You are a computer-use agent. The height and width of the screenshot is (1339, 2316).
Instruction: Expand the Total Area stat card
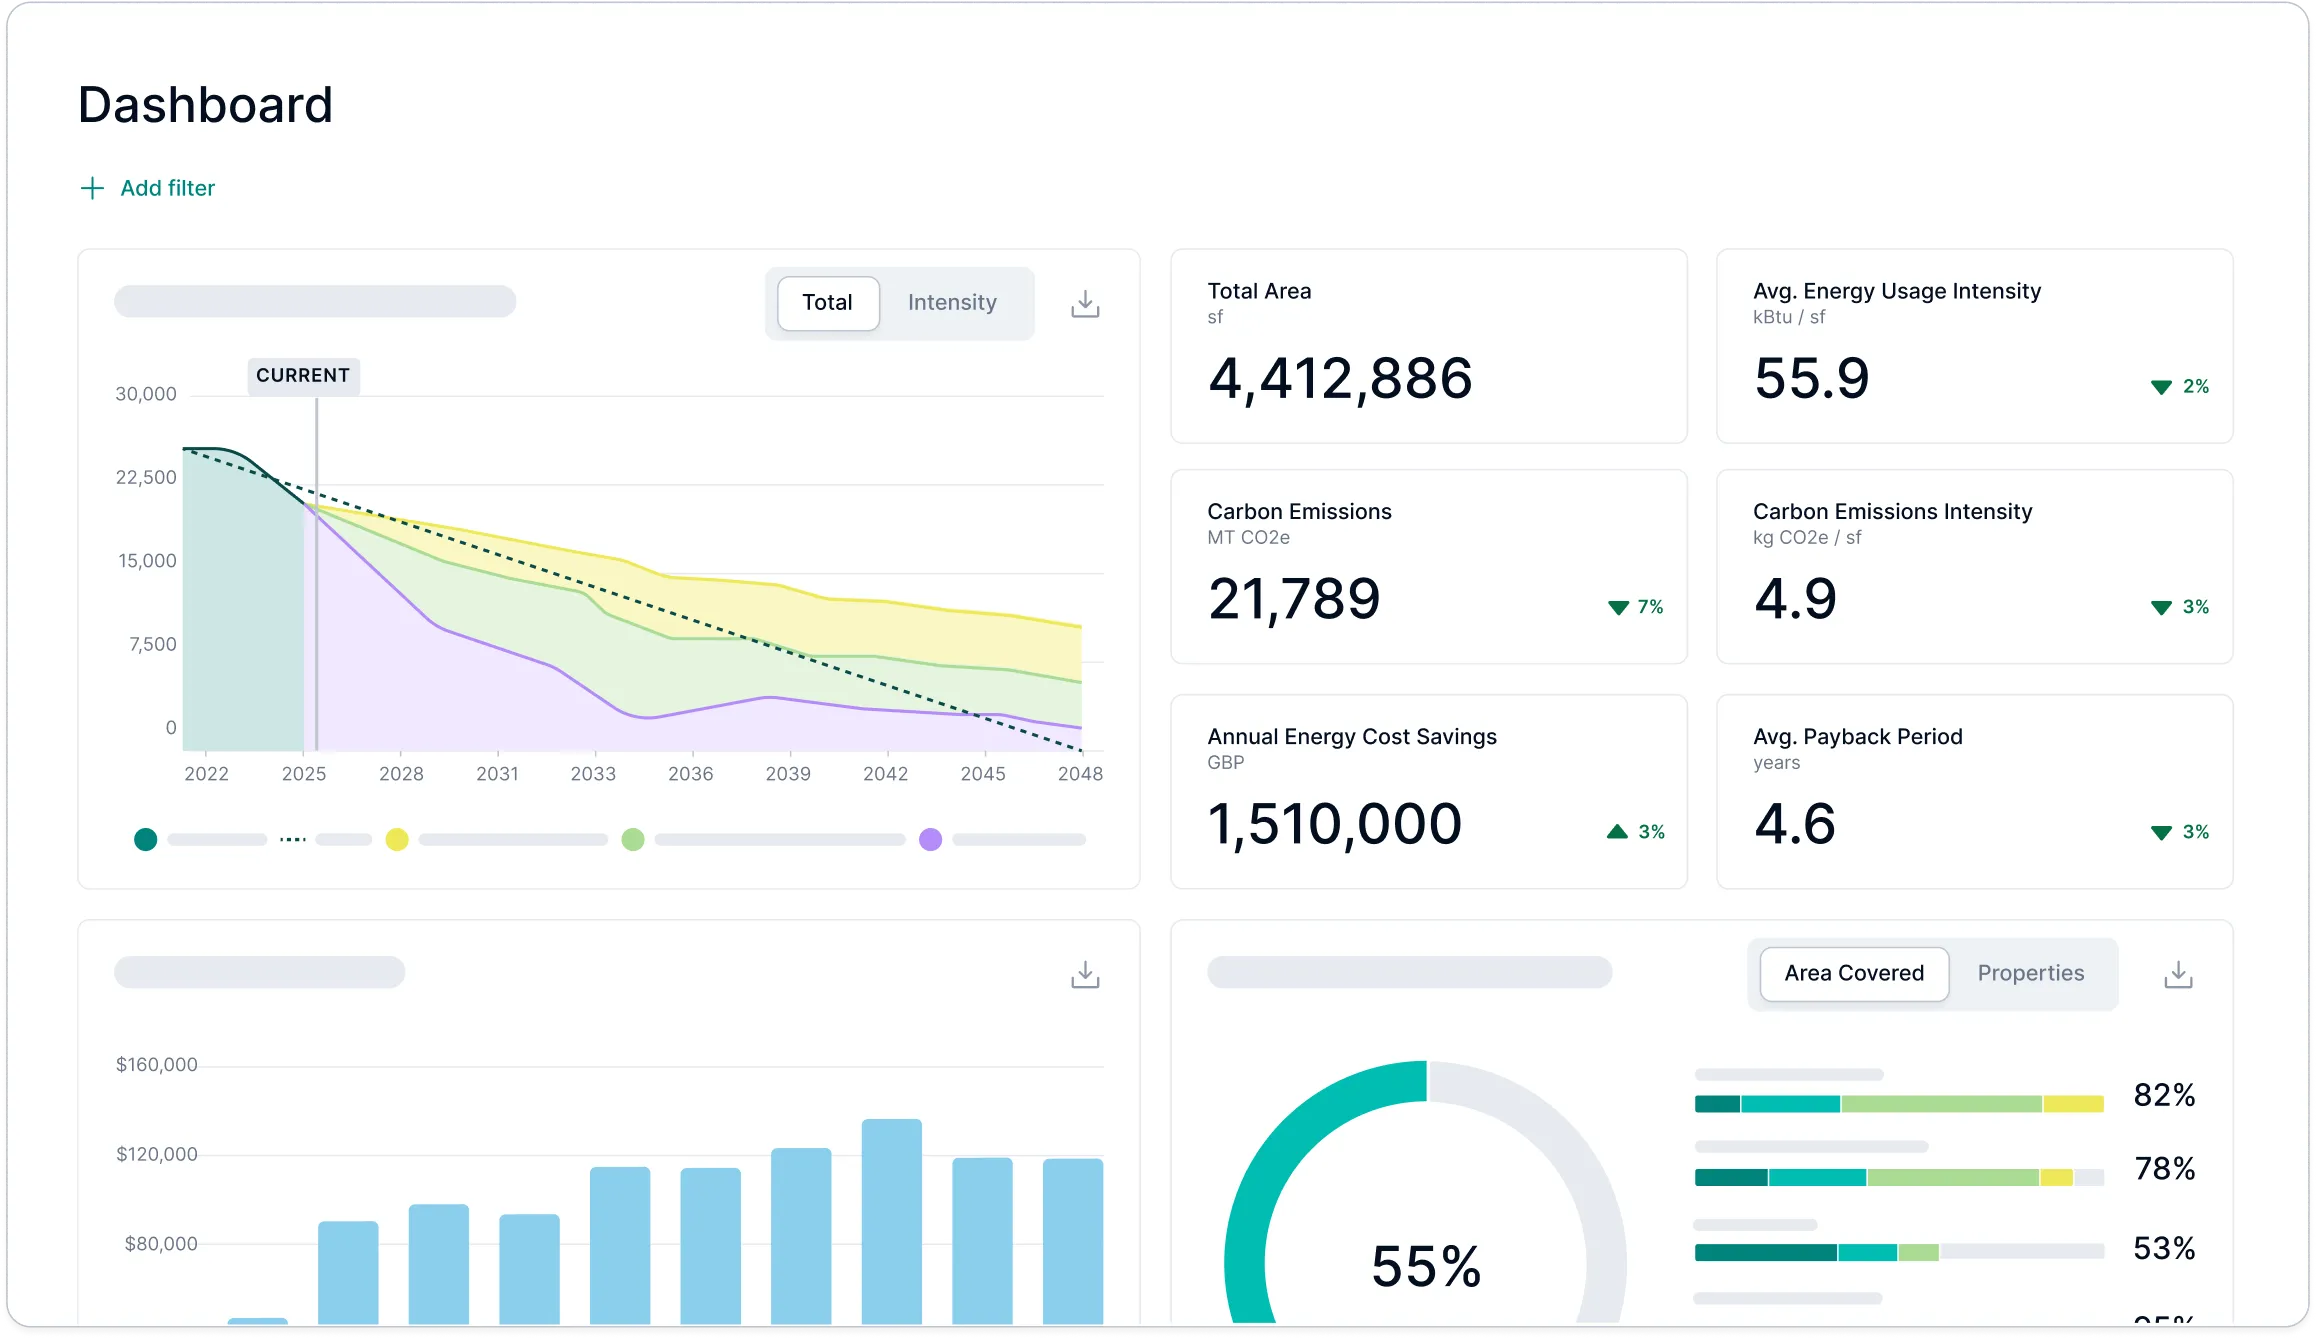[1428, 347]
